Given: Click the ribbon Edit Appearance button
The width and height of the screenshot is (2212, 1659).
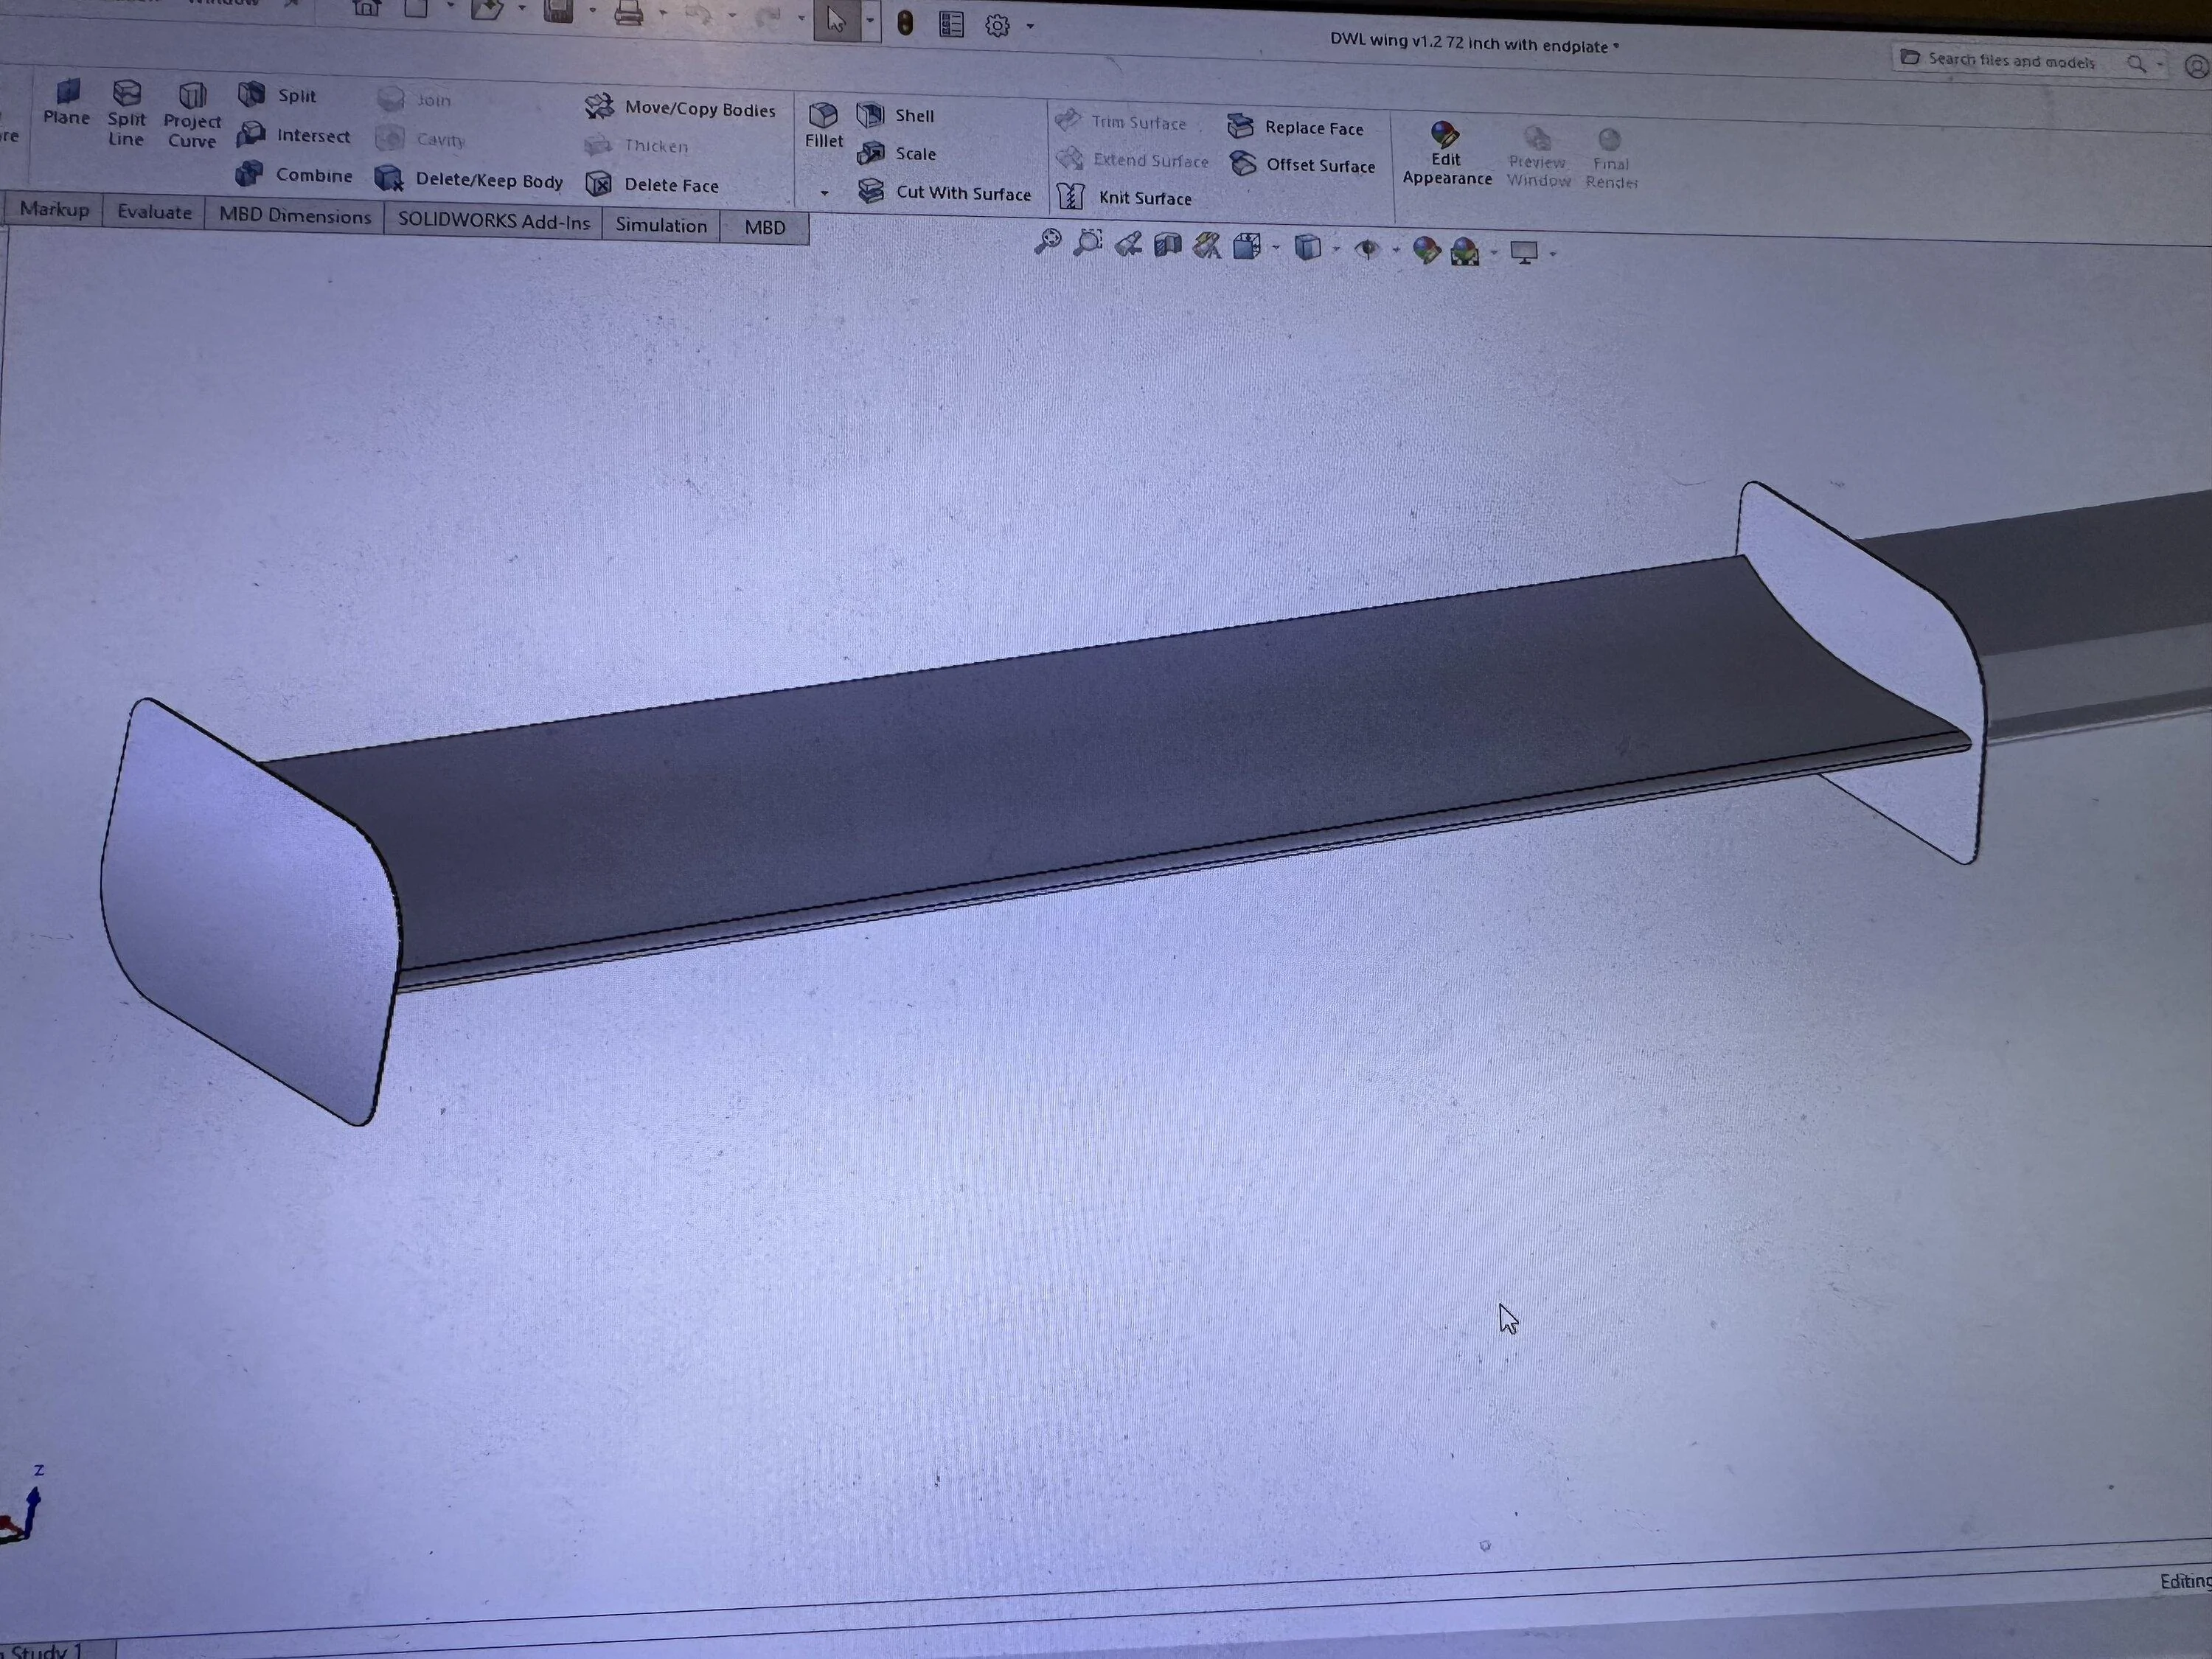Looking at the screenshot, I should (x=1446, y=155).
